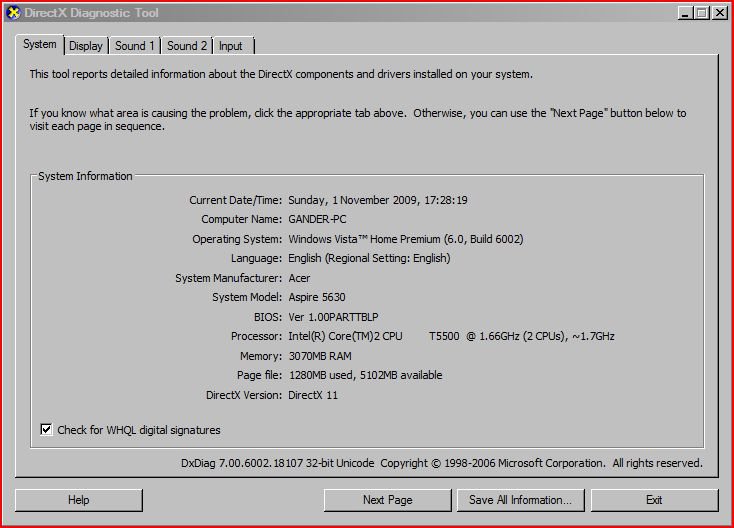Click Save All Information button
Image resolution: width=734 pixels, height=528 pixels.
(521, 500)
